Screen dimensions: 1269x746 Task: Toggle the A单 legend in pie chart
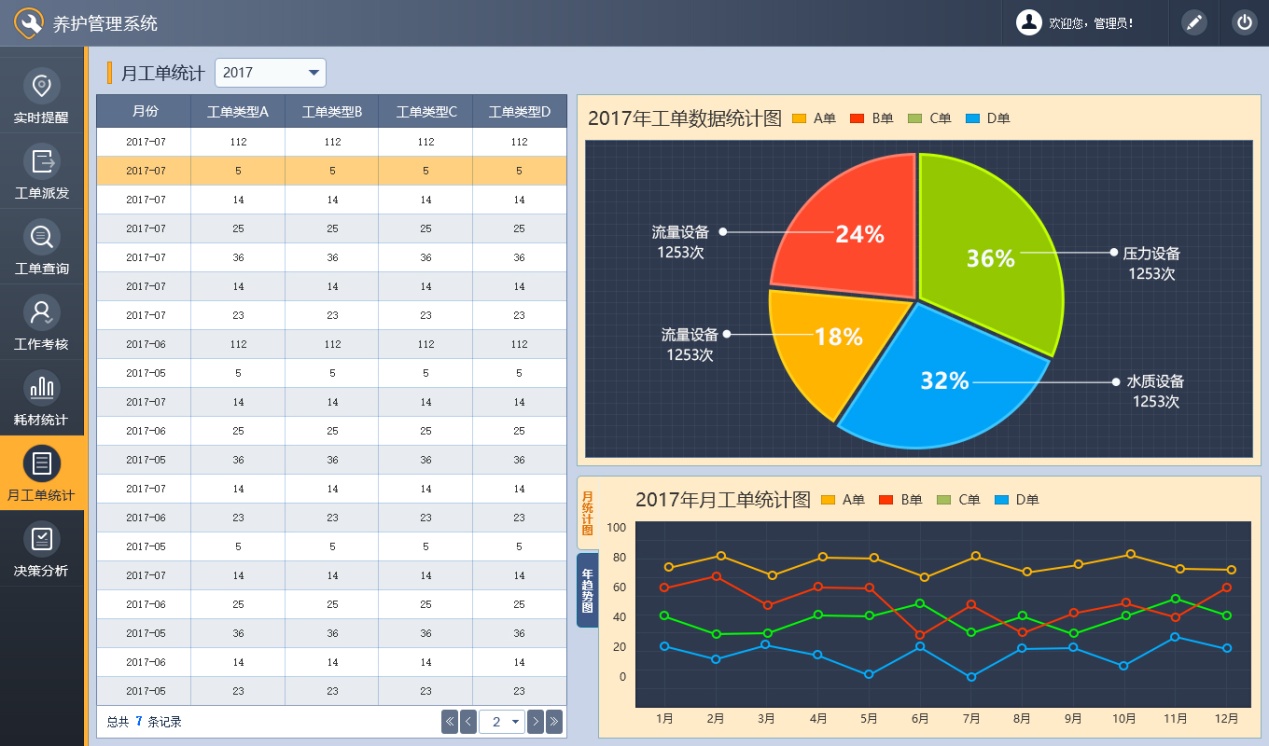[x=814, y=119]
